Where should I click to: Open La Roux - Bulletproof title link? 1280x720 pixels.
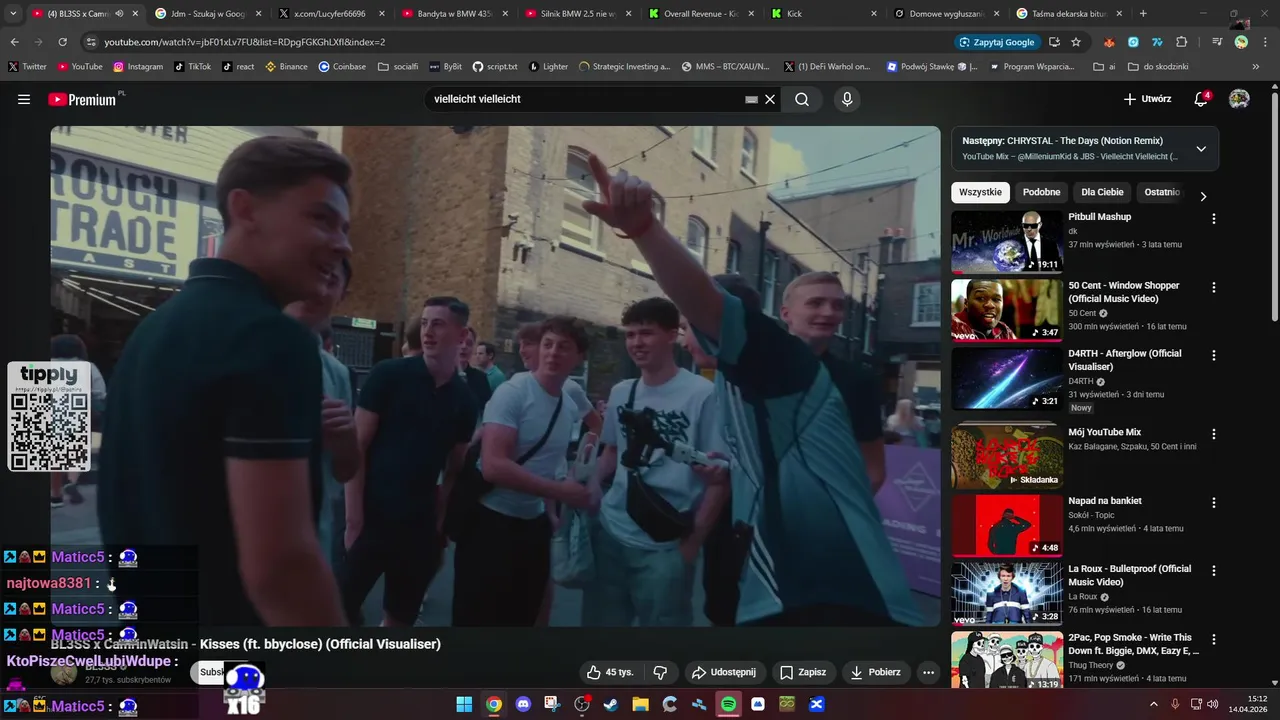click(1129, 575)
